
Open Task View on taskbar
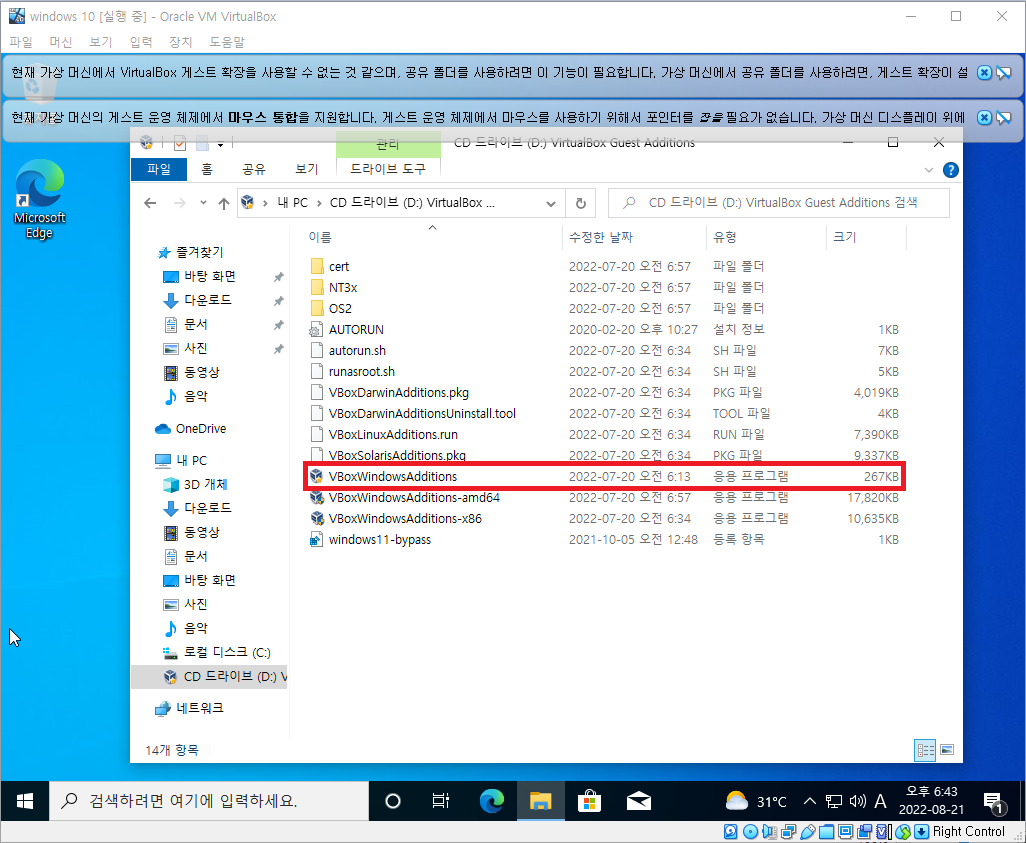click(x=441, y=801)
